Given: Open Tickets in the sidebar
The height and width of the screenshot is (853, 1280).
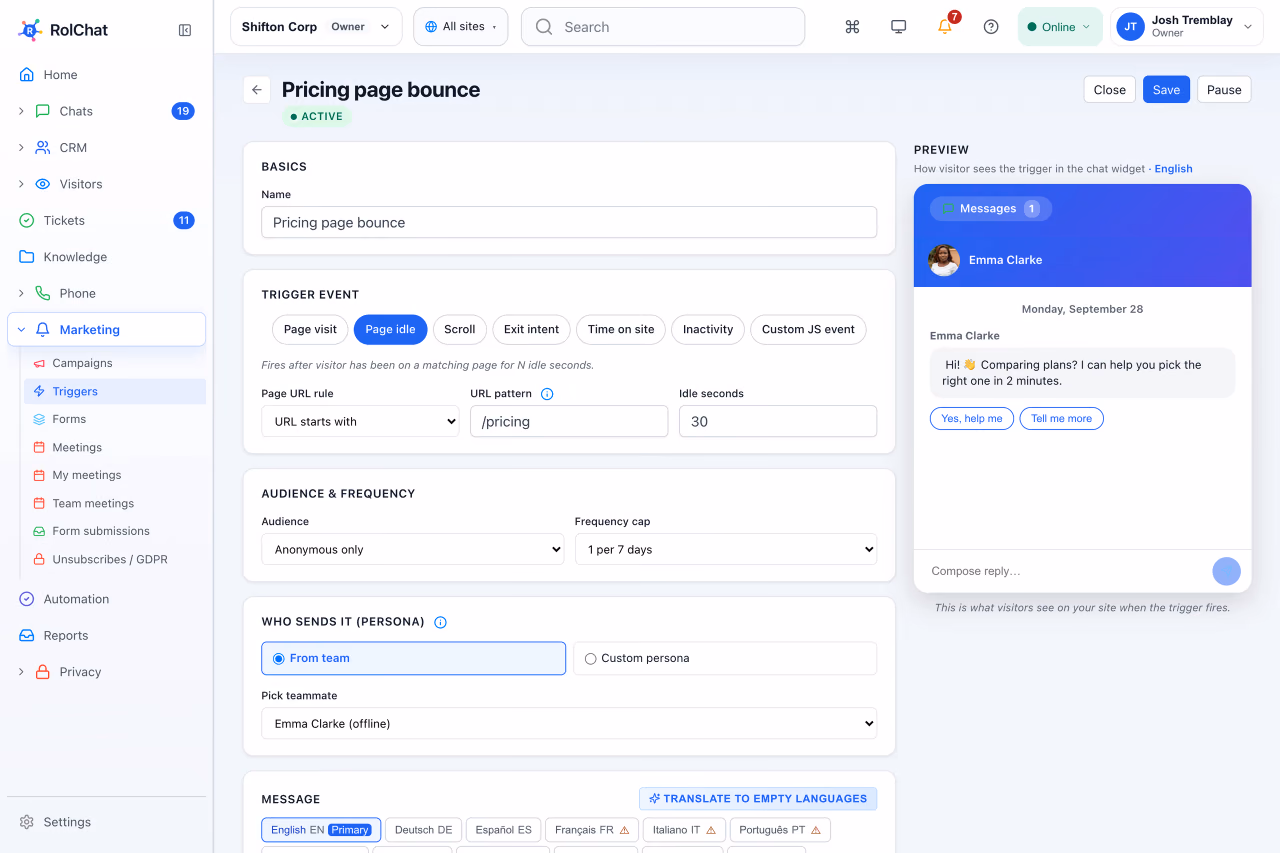Looking at the screenshot, I should [107, 221].
